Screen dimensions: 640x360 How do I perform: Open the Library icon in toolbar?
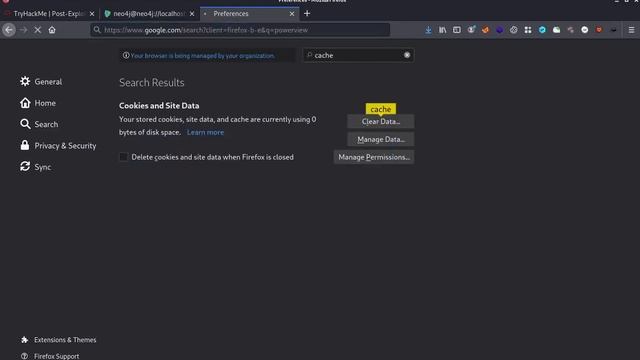(442, 30)
